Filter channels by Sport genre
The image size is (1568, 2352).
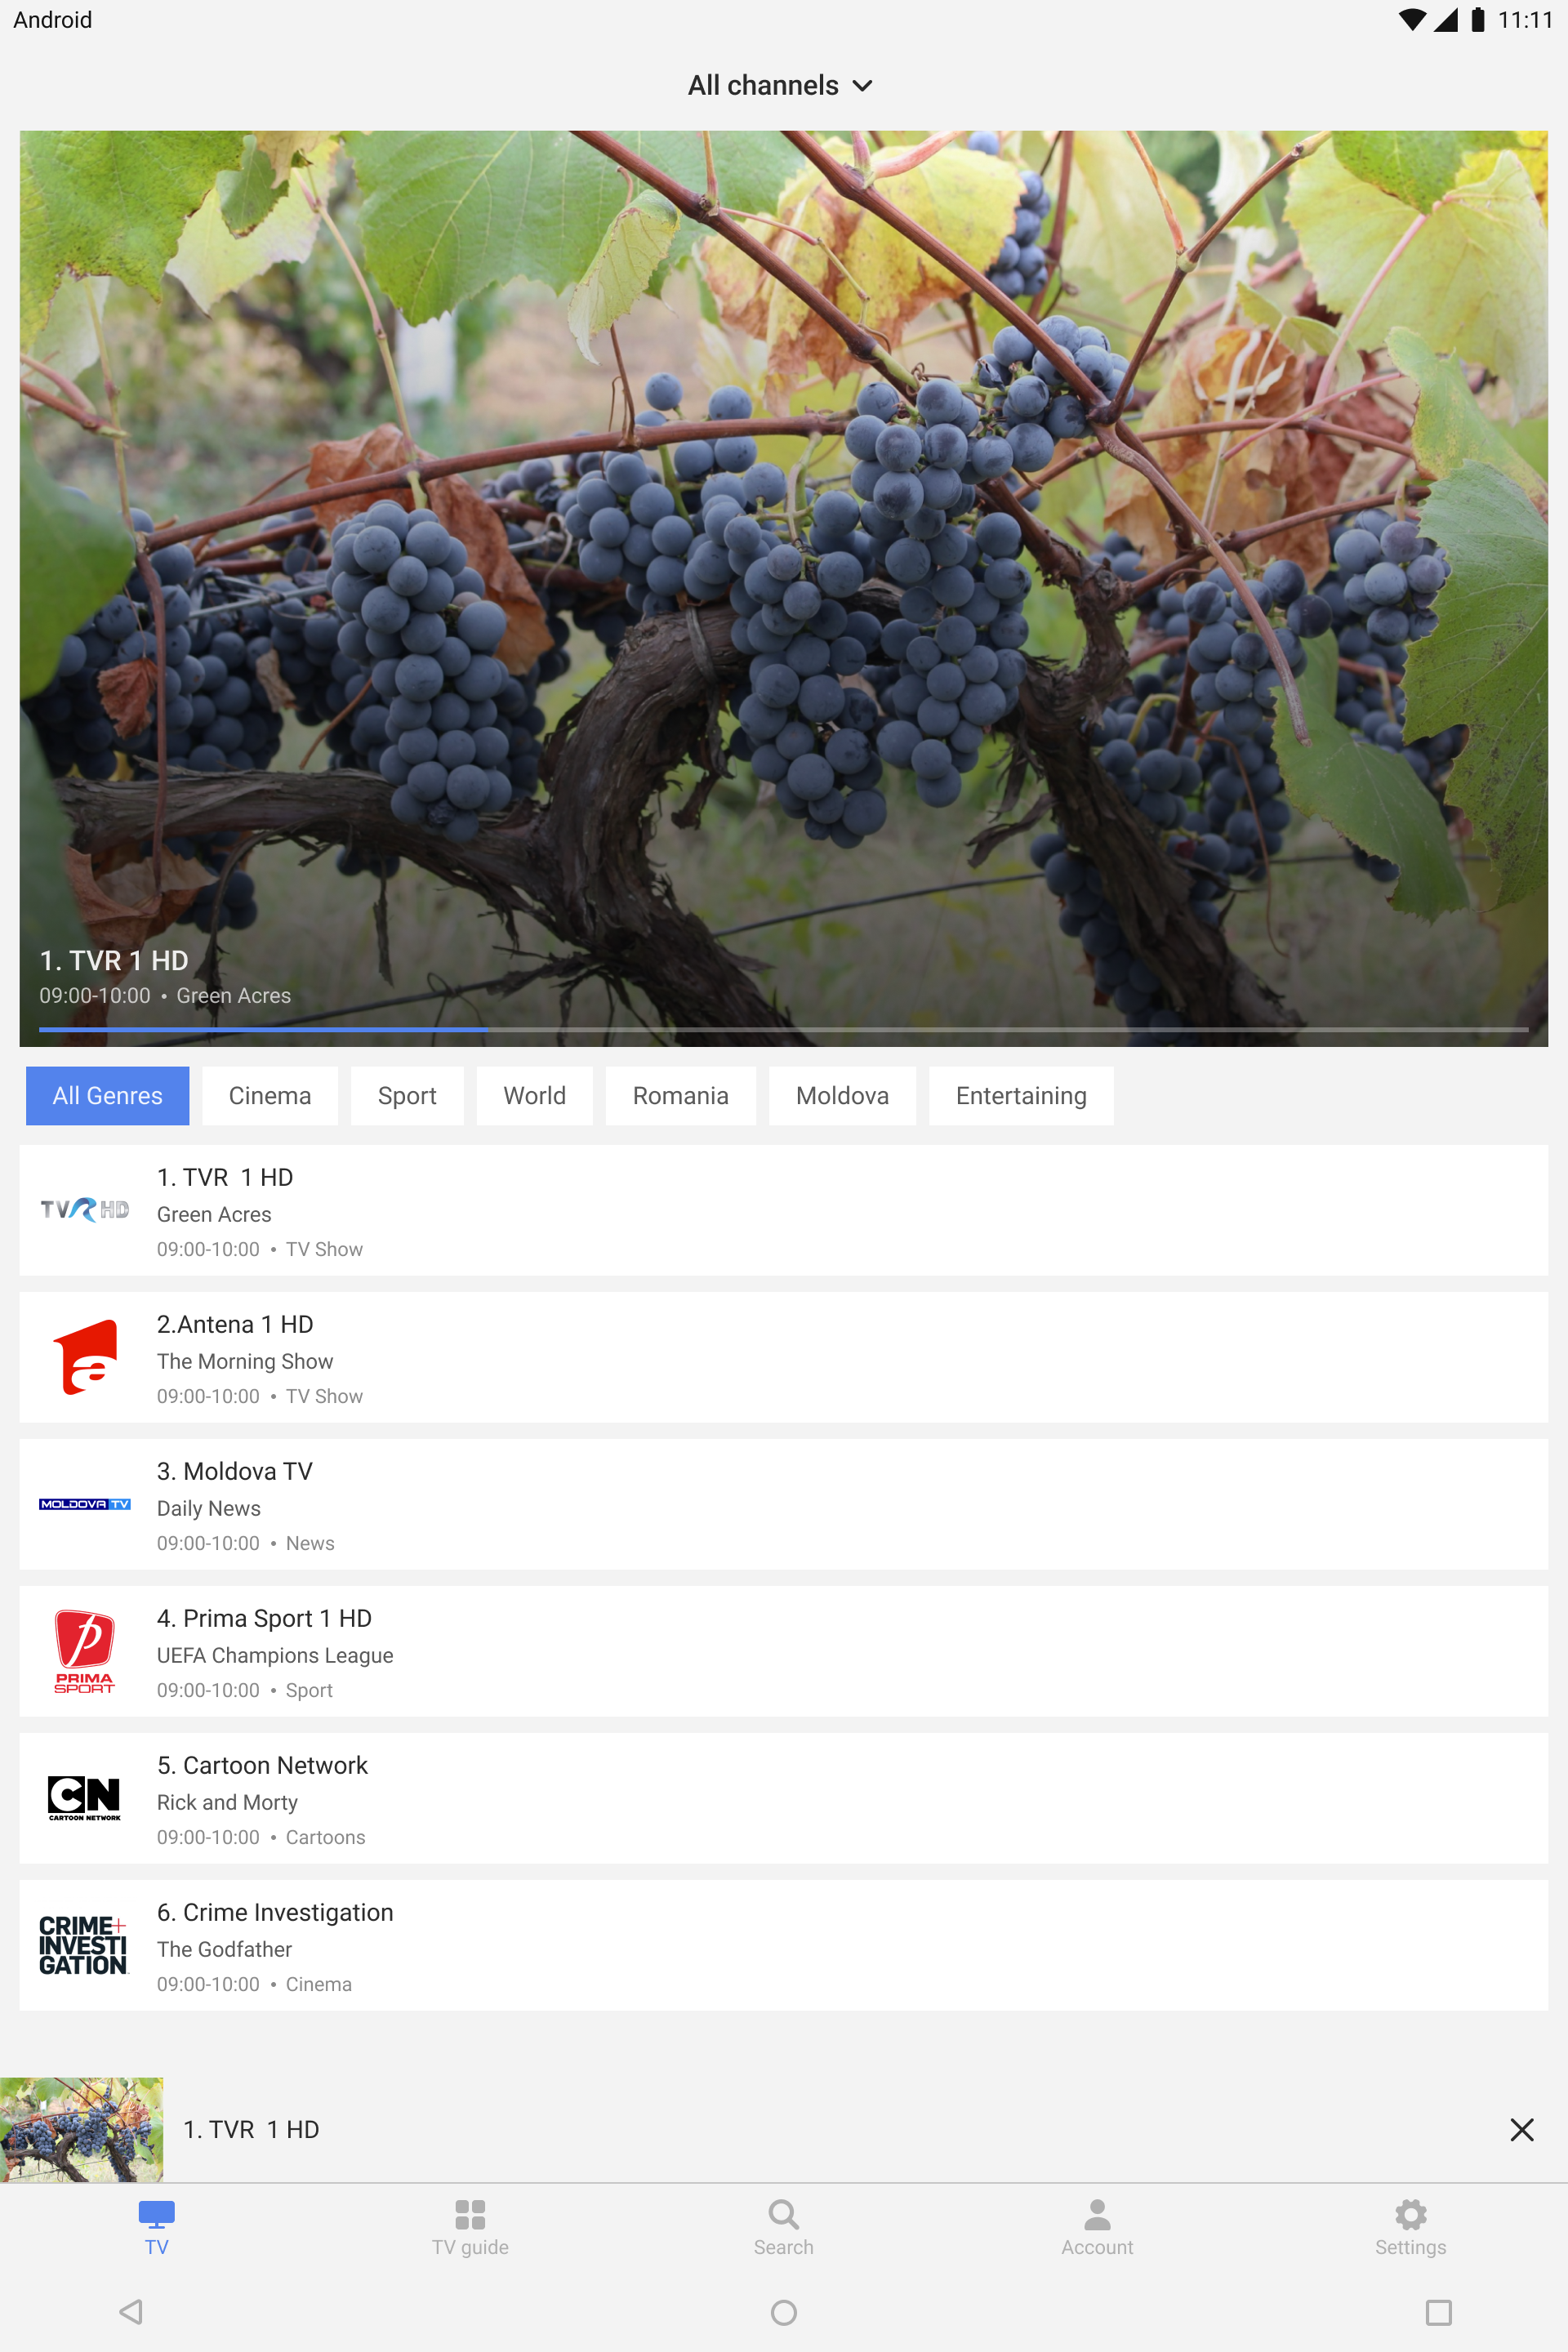pos(407,1095)
